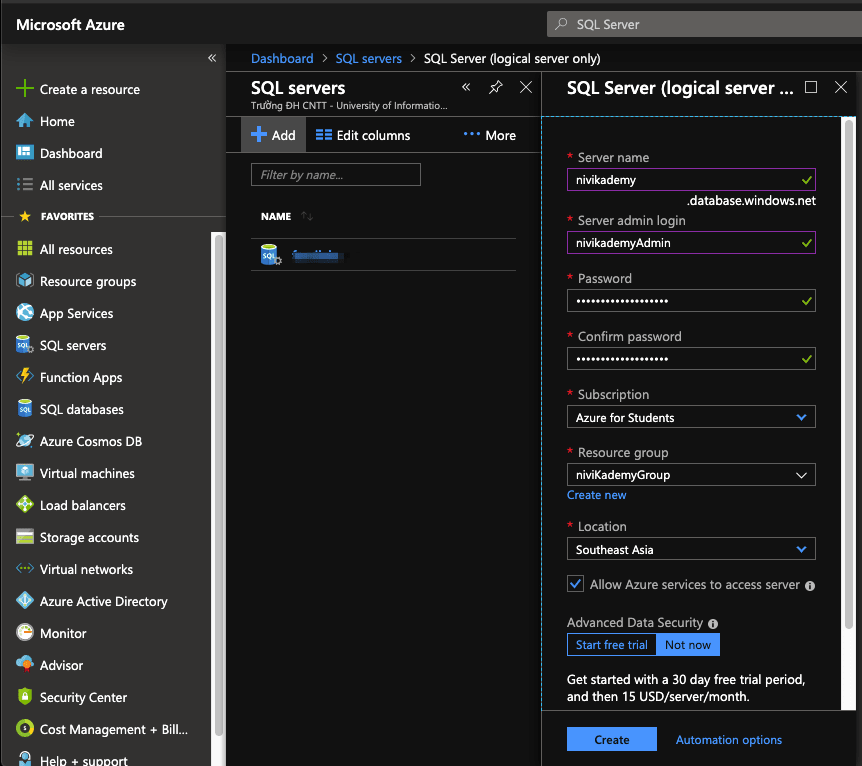Open Function Apps lightning icon
This screenshot has width=862, height=766.
pos(25,376)
